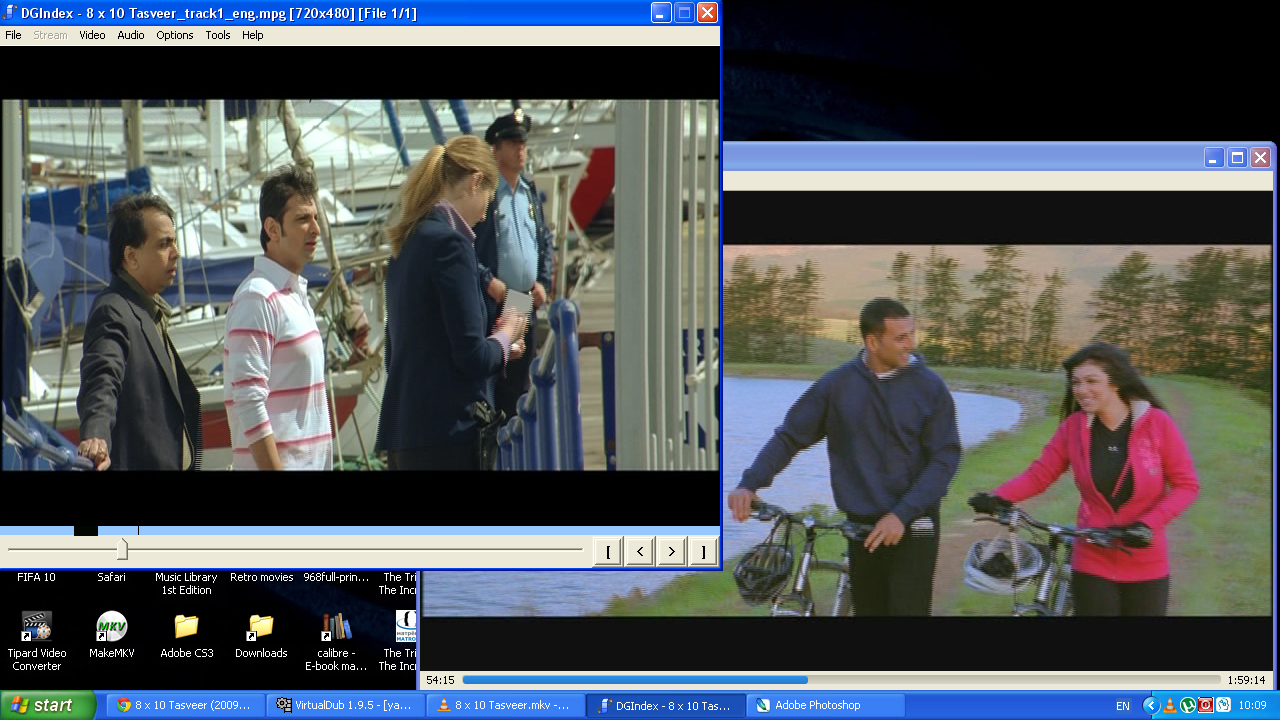
Task: Open the Help menu in DGIndex
Action: pyautogui.click(x=253, y=35)
